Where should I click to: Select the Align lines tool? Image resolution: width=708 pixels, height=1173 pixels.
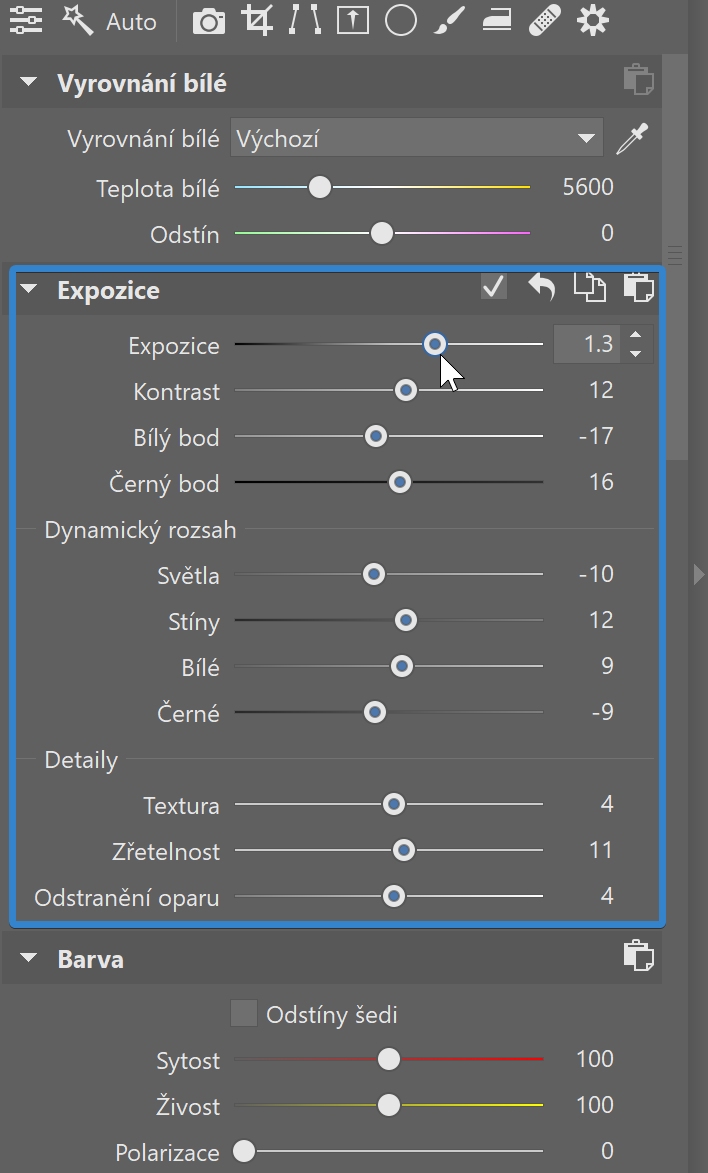coord(305,21)
